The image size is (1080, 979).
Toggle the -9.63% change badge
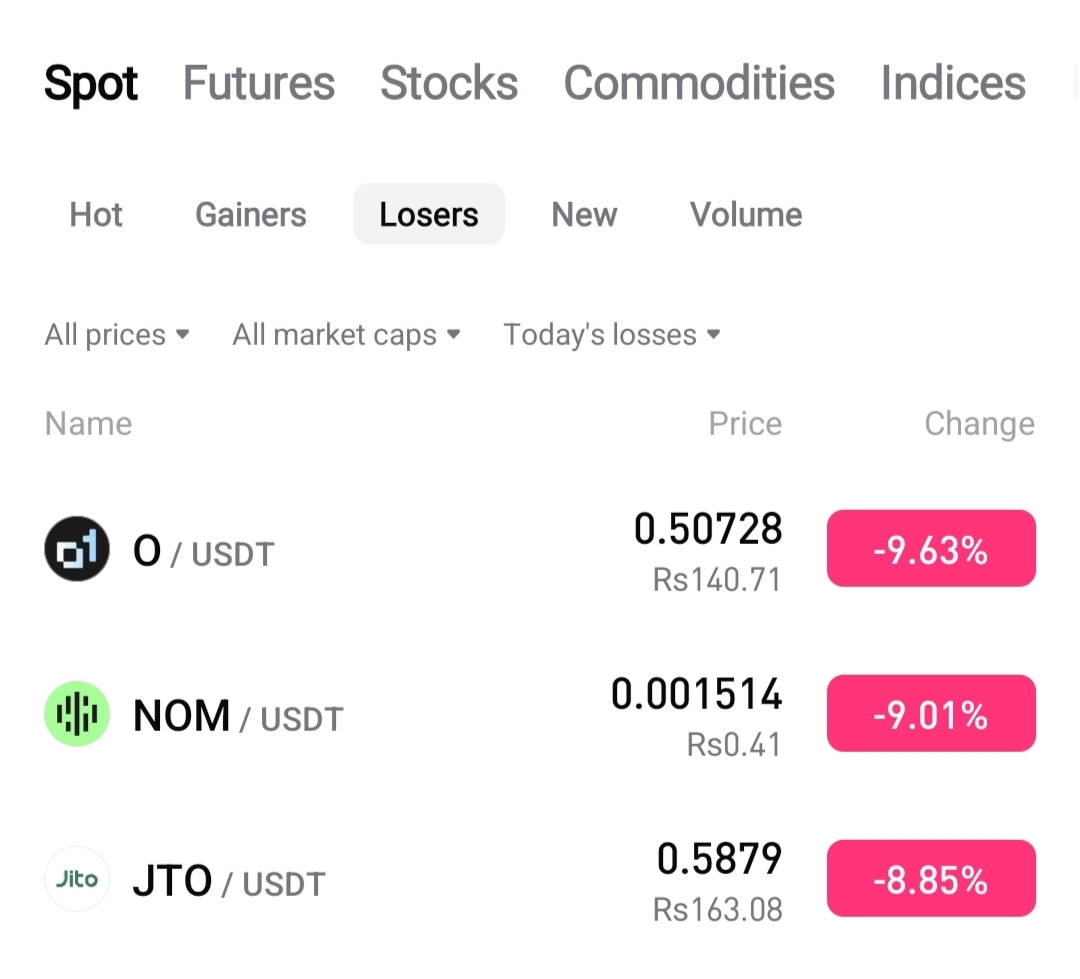(x=931, y=548)
